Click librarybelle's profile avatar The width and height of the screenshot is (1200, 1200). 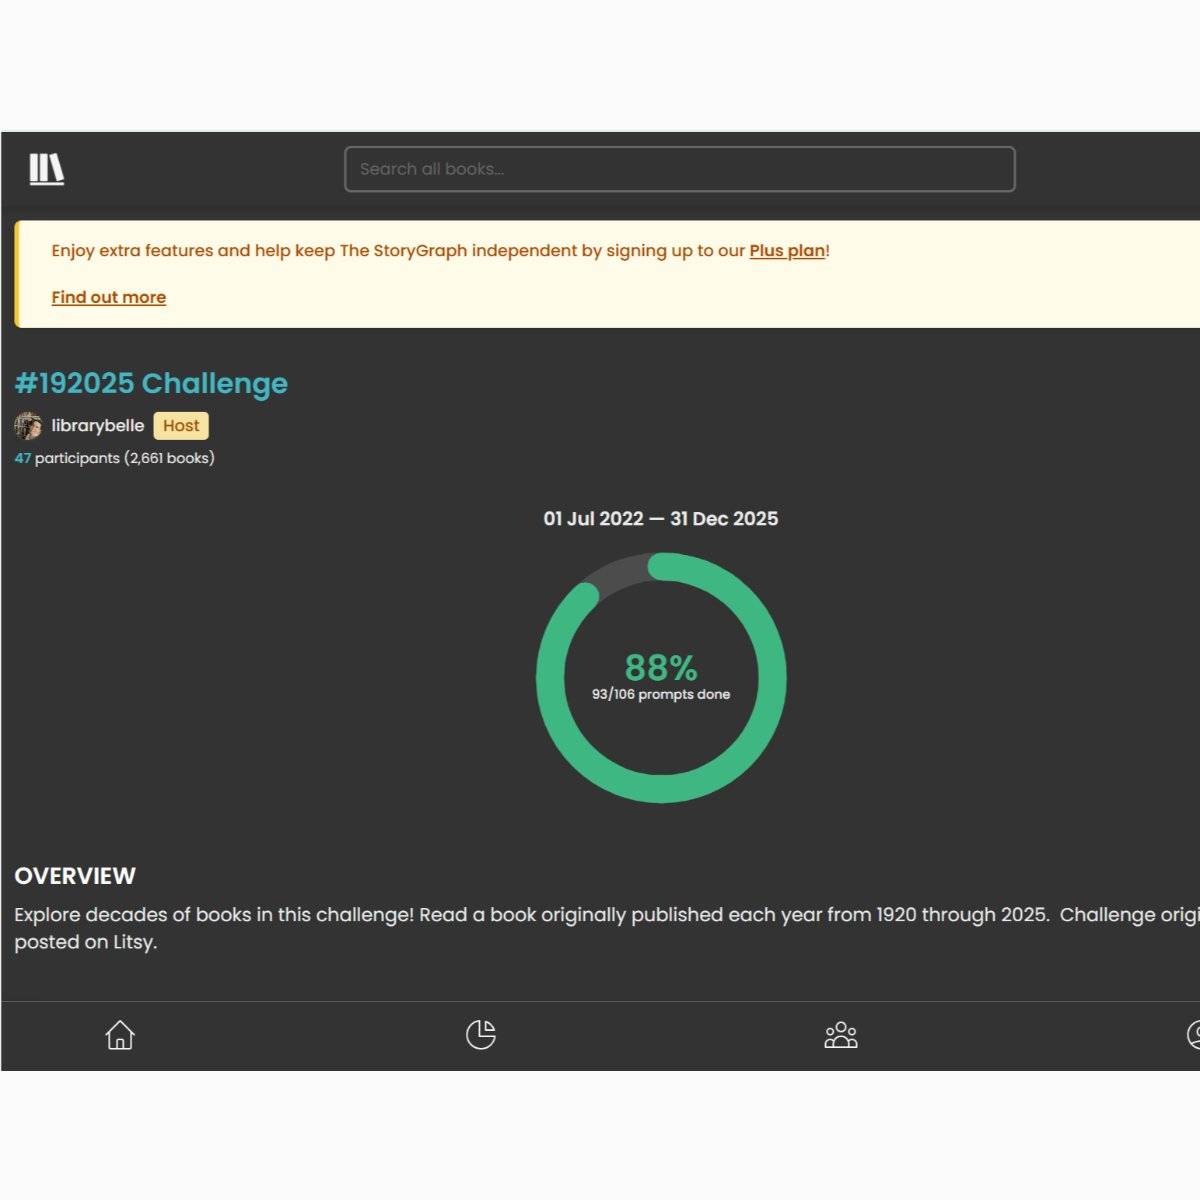pyautogui.click(x=28, y=426)
